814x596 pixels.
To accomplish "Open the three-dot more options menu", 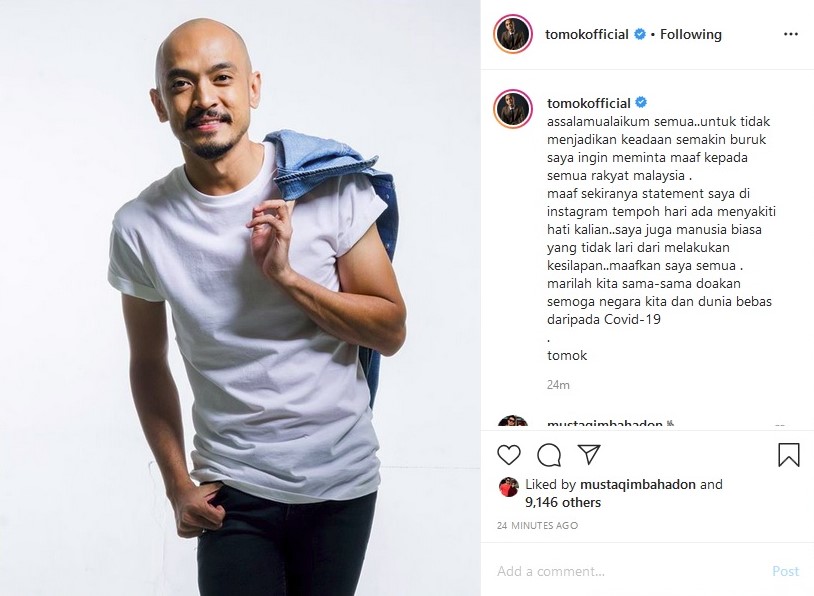I will point(791,34).
